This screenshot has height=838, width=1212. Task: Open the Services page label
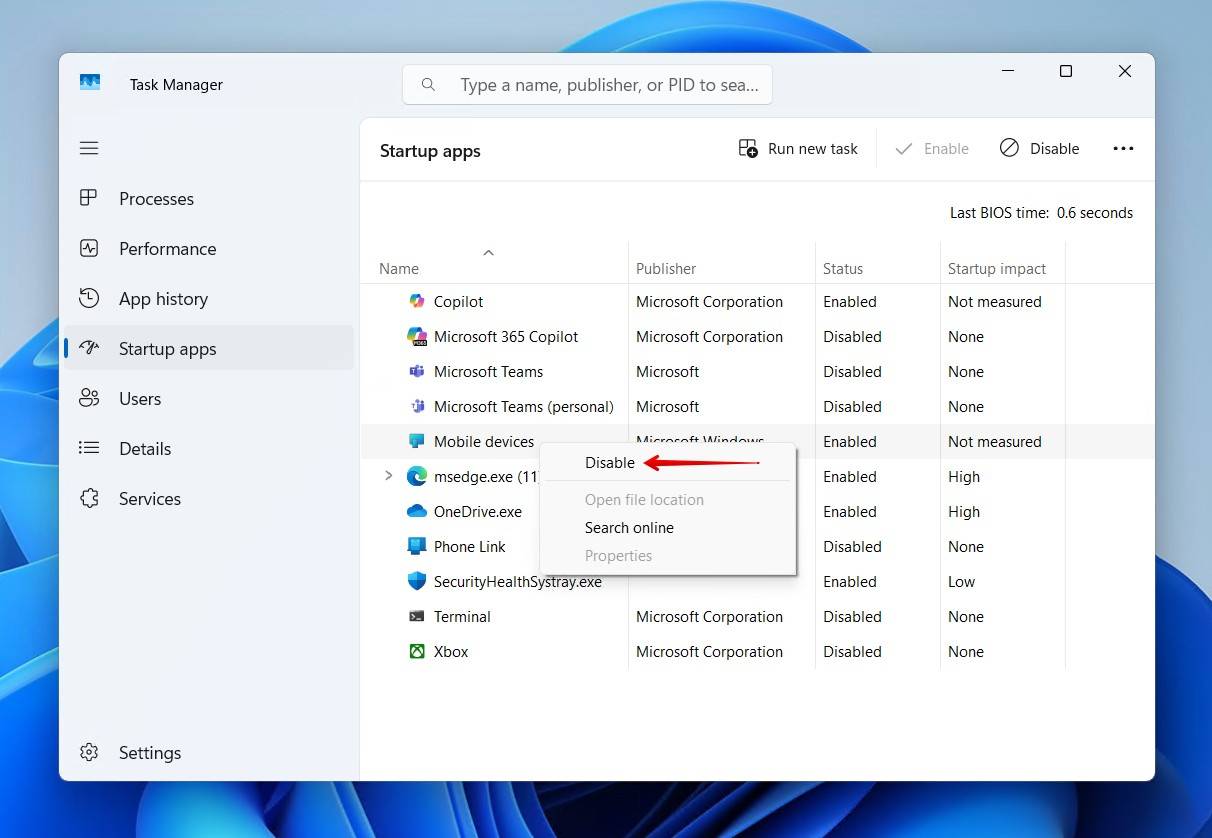(x=150, y=498)
